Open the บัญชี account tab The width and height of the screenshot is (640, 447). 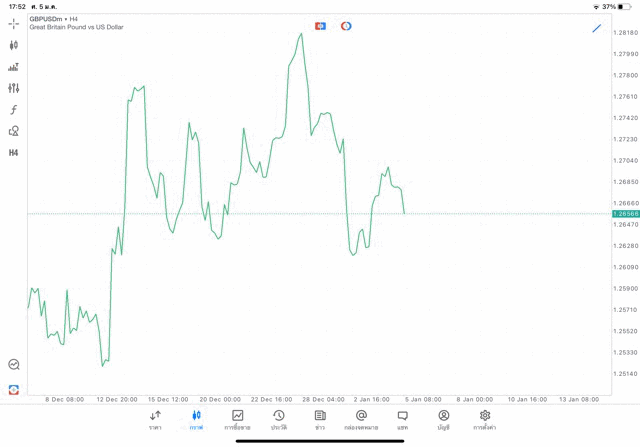[x=443, y=420]
